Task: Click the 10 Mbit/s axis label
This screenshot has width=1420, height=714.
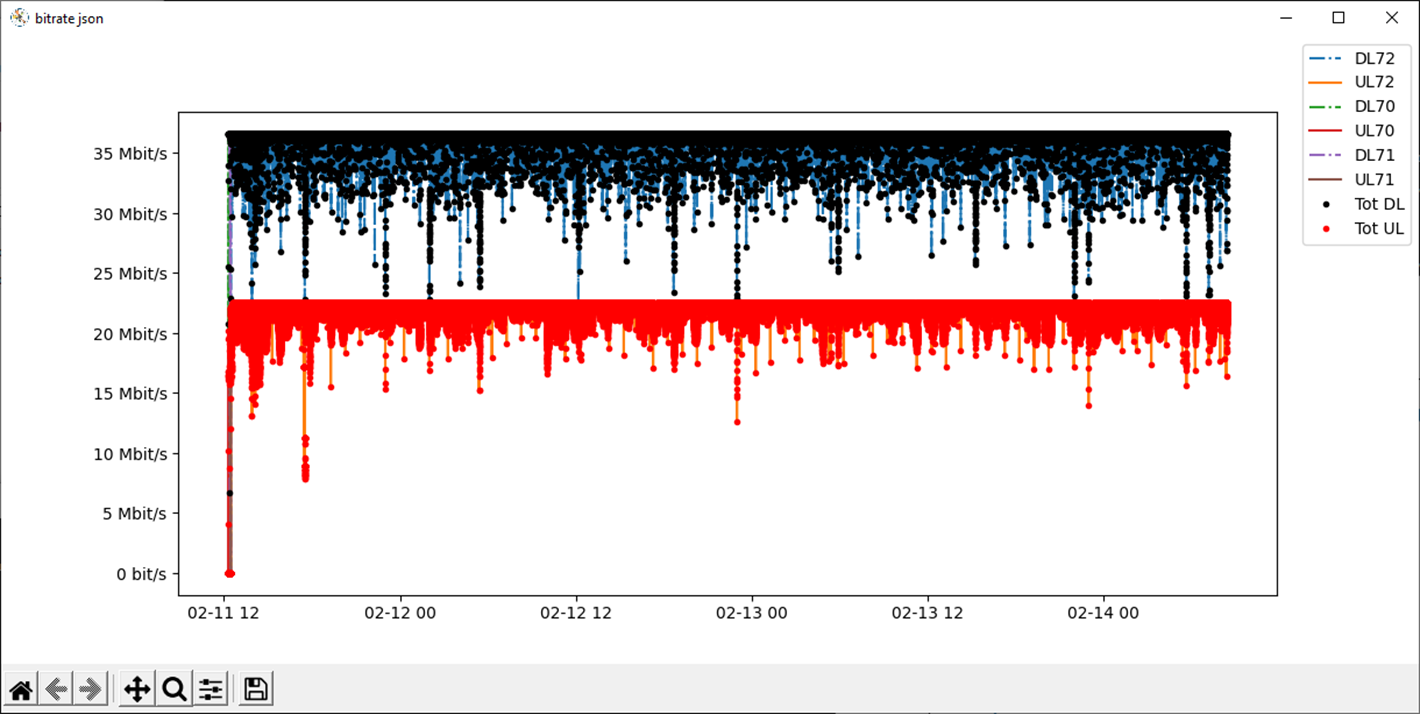Action: [130, 454]
